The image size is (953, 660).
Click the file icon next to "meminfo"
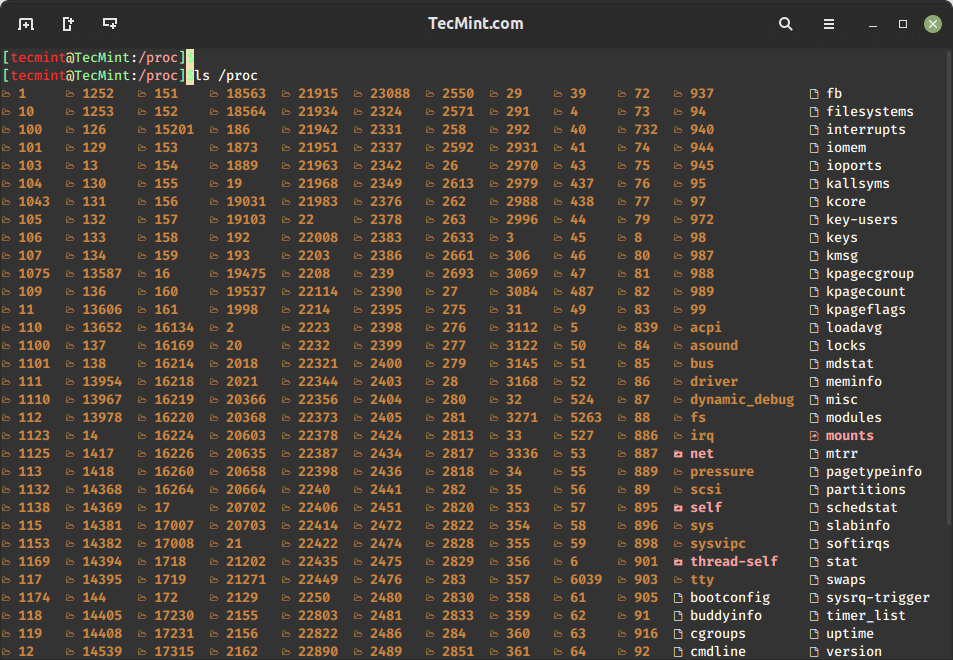[815, 381]
